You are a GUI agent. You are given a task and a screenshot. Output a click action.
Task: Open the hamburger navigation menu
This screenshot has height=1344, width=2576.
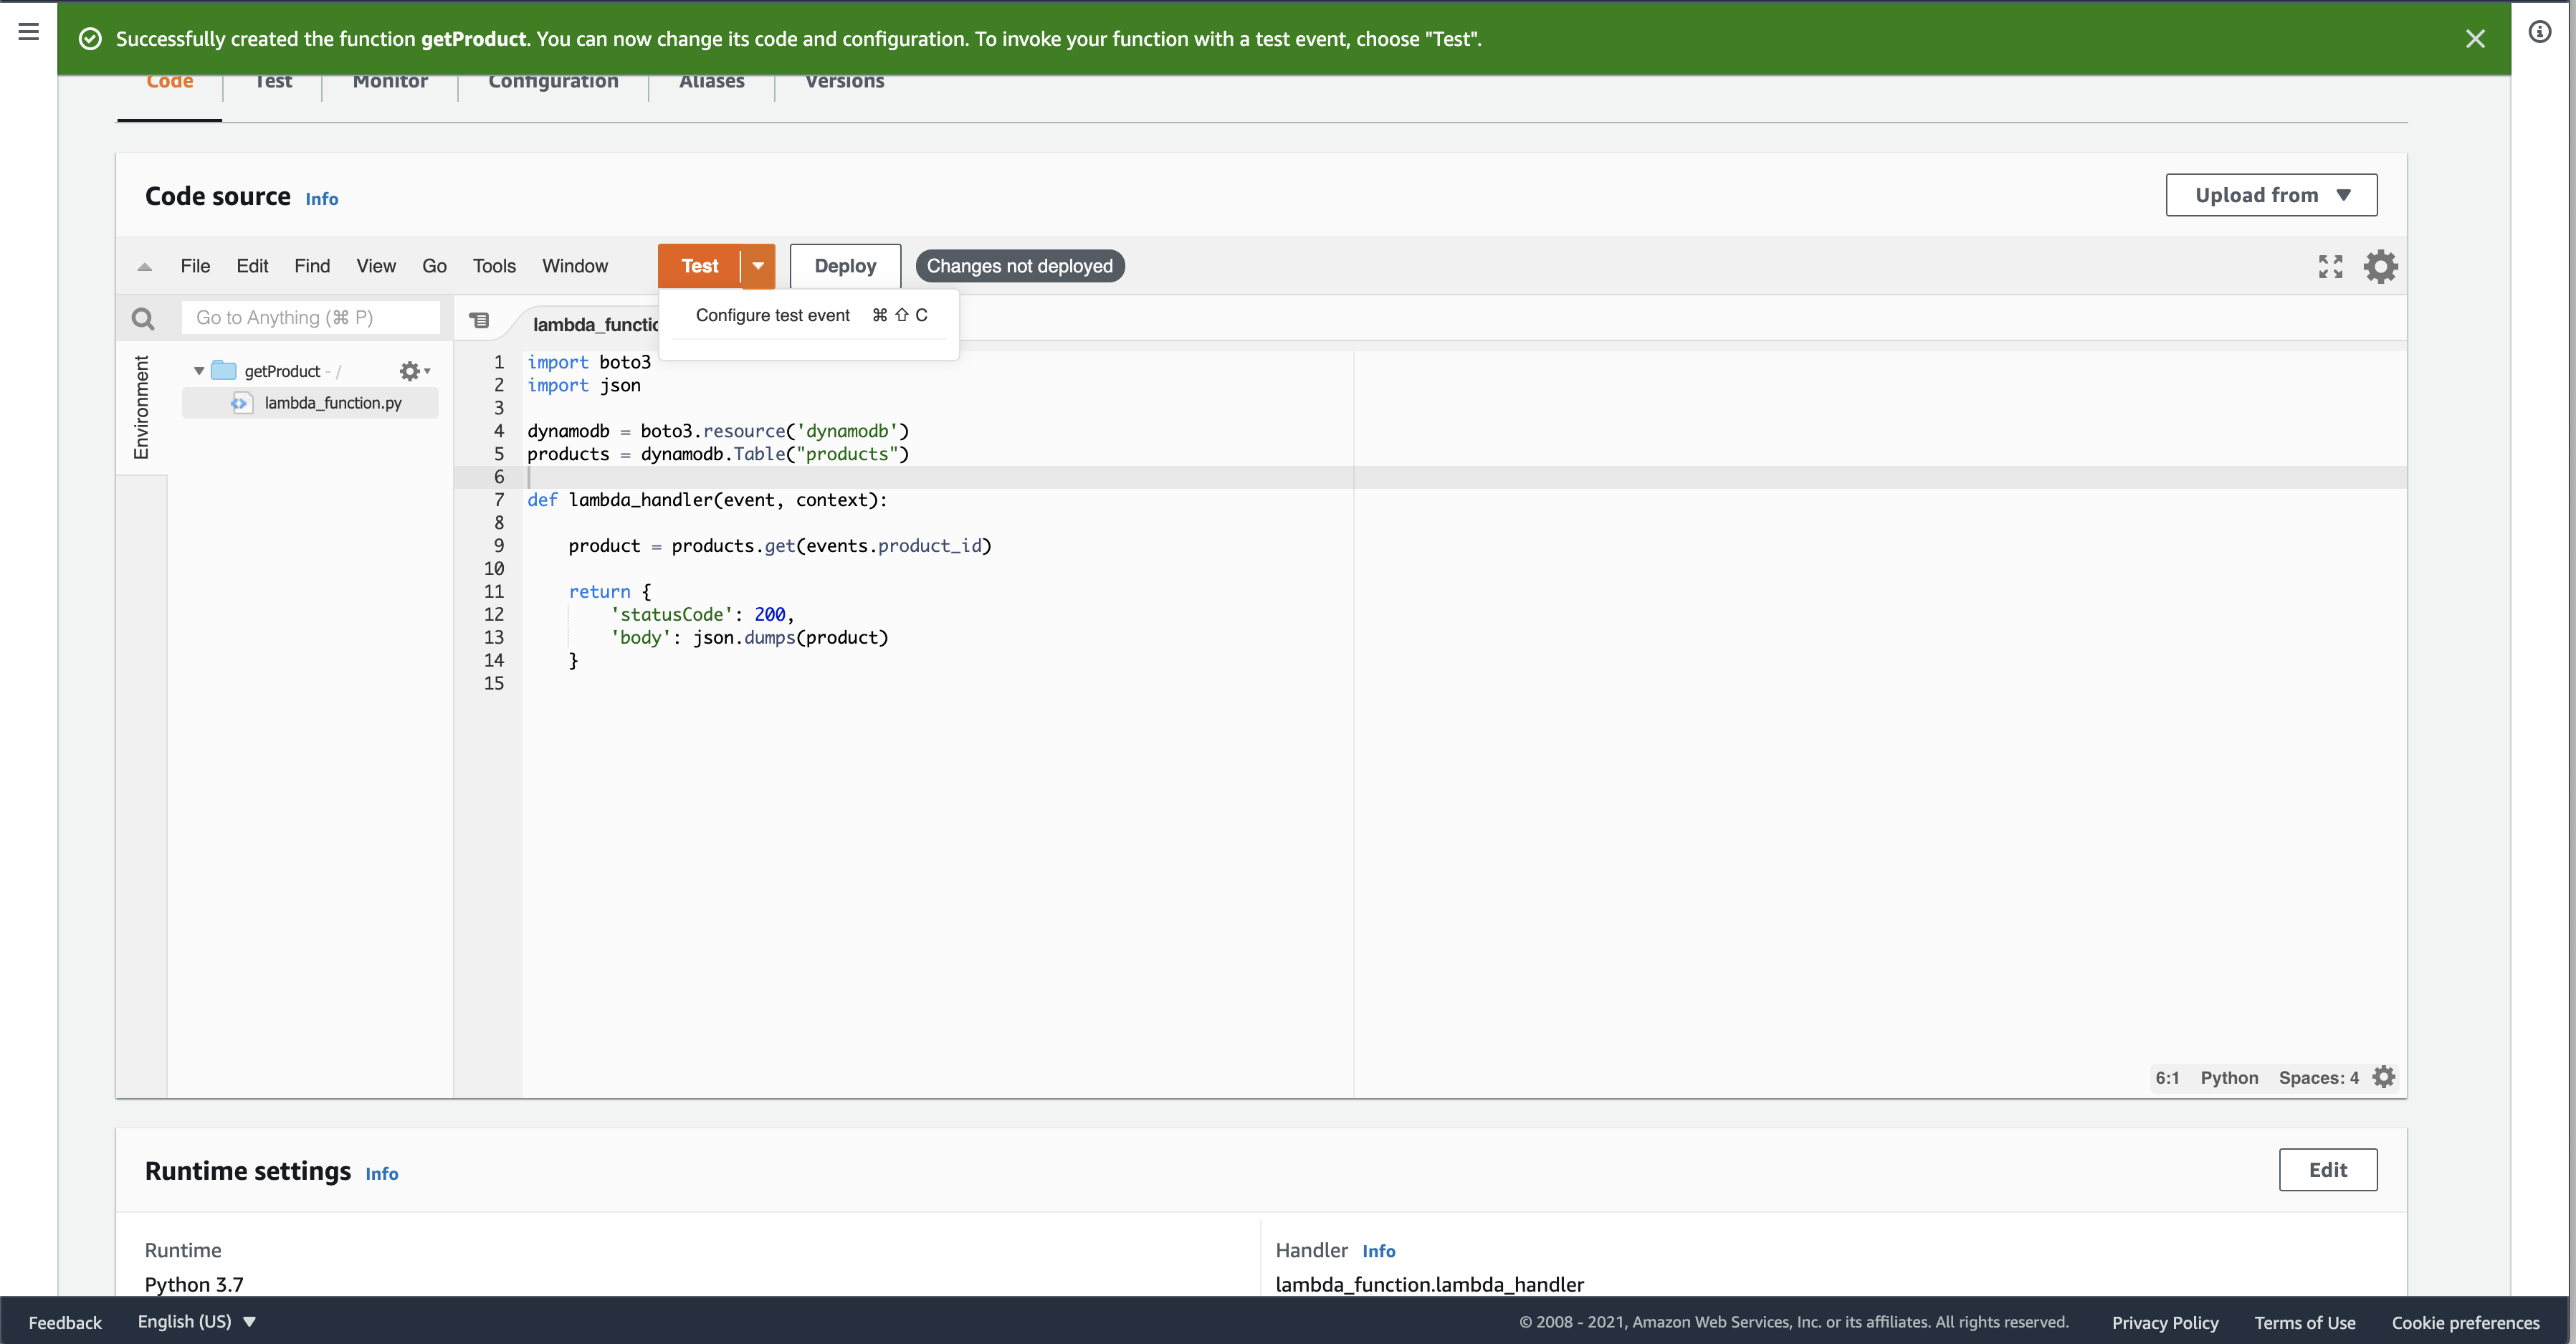[28, 32]
